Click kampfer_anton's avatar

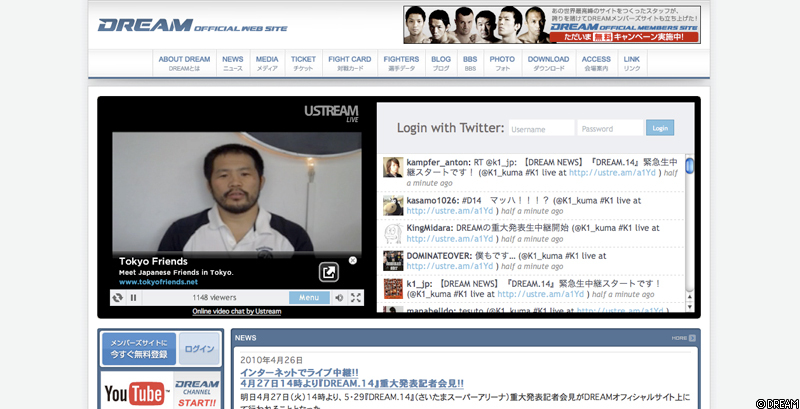tap(393, 167)
